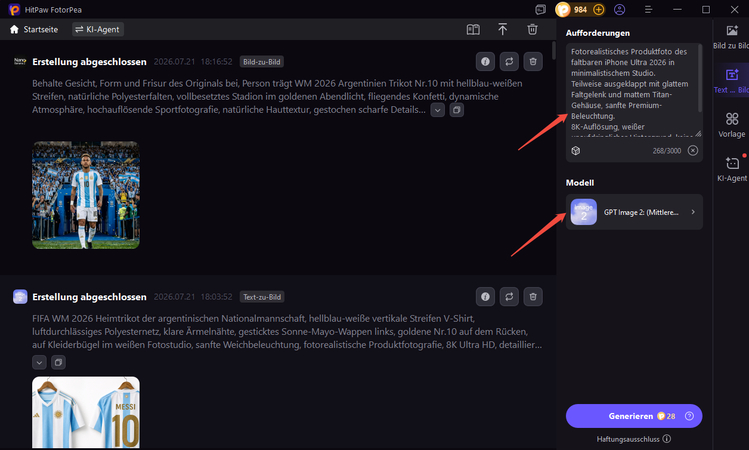
Task: Click the cube icon below the prompt
Action: coord(576,151)
